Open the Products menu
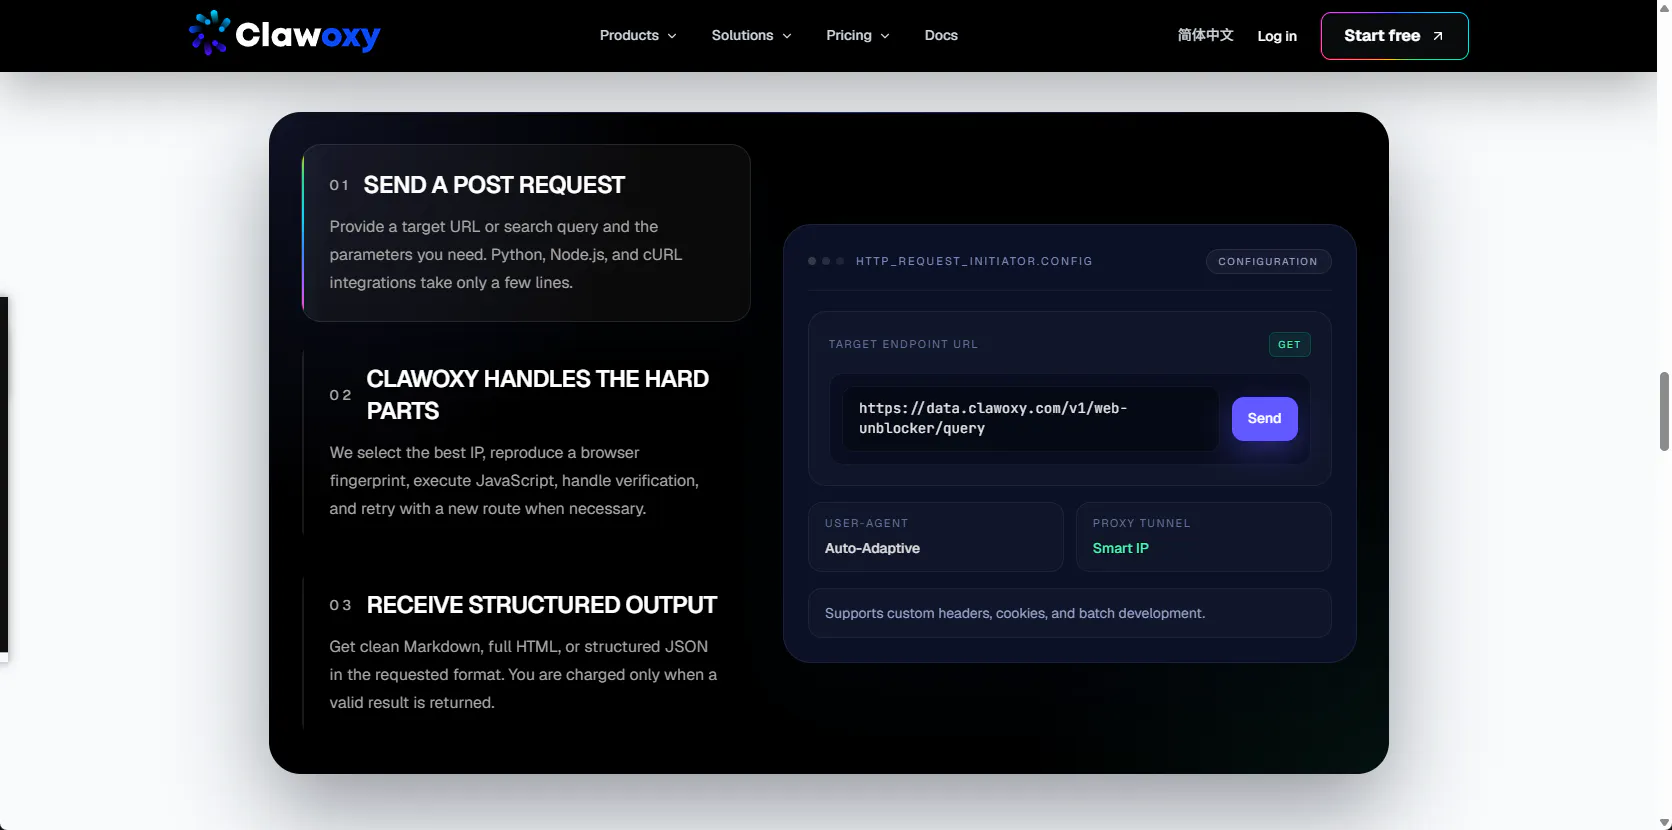Viewport: 1672px width, 830px height. coord(638,36)
